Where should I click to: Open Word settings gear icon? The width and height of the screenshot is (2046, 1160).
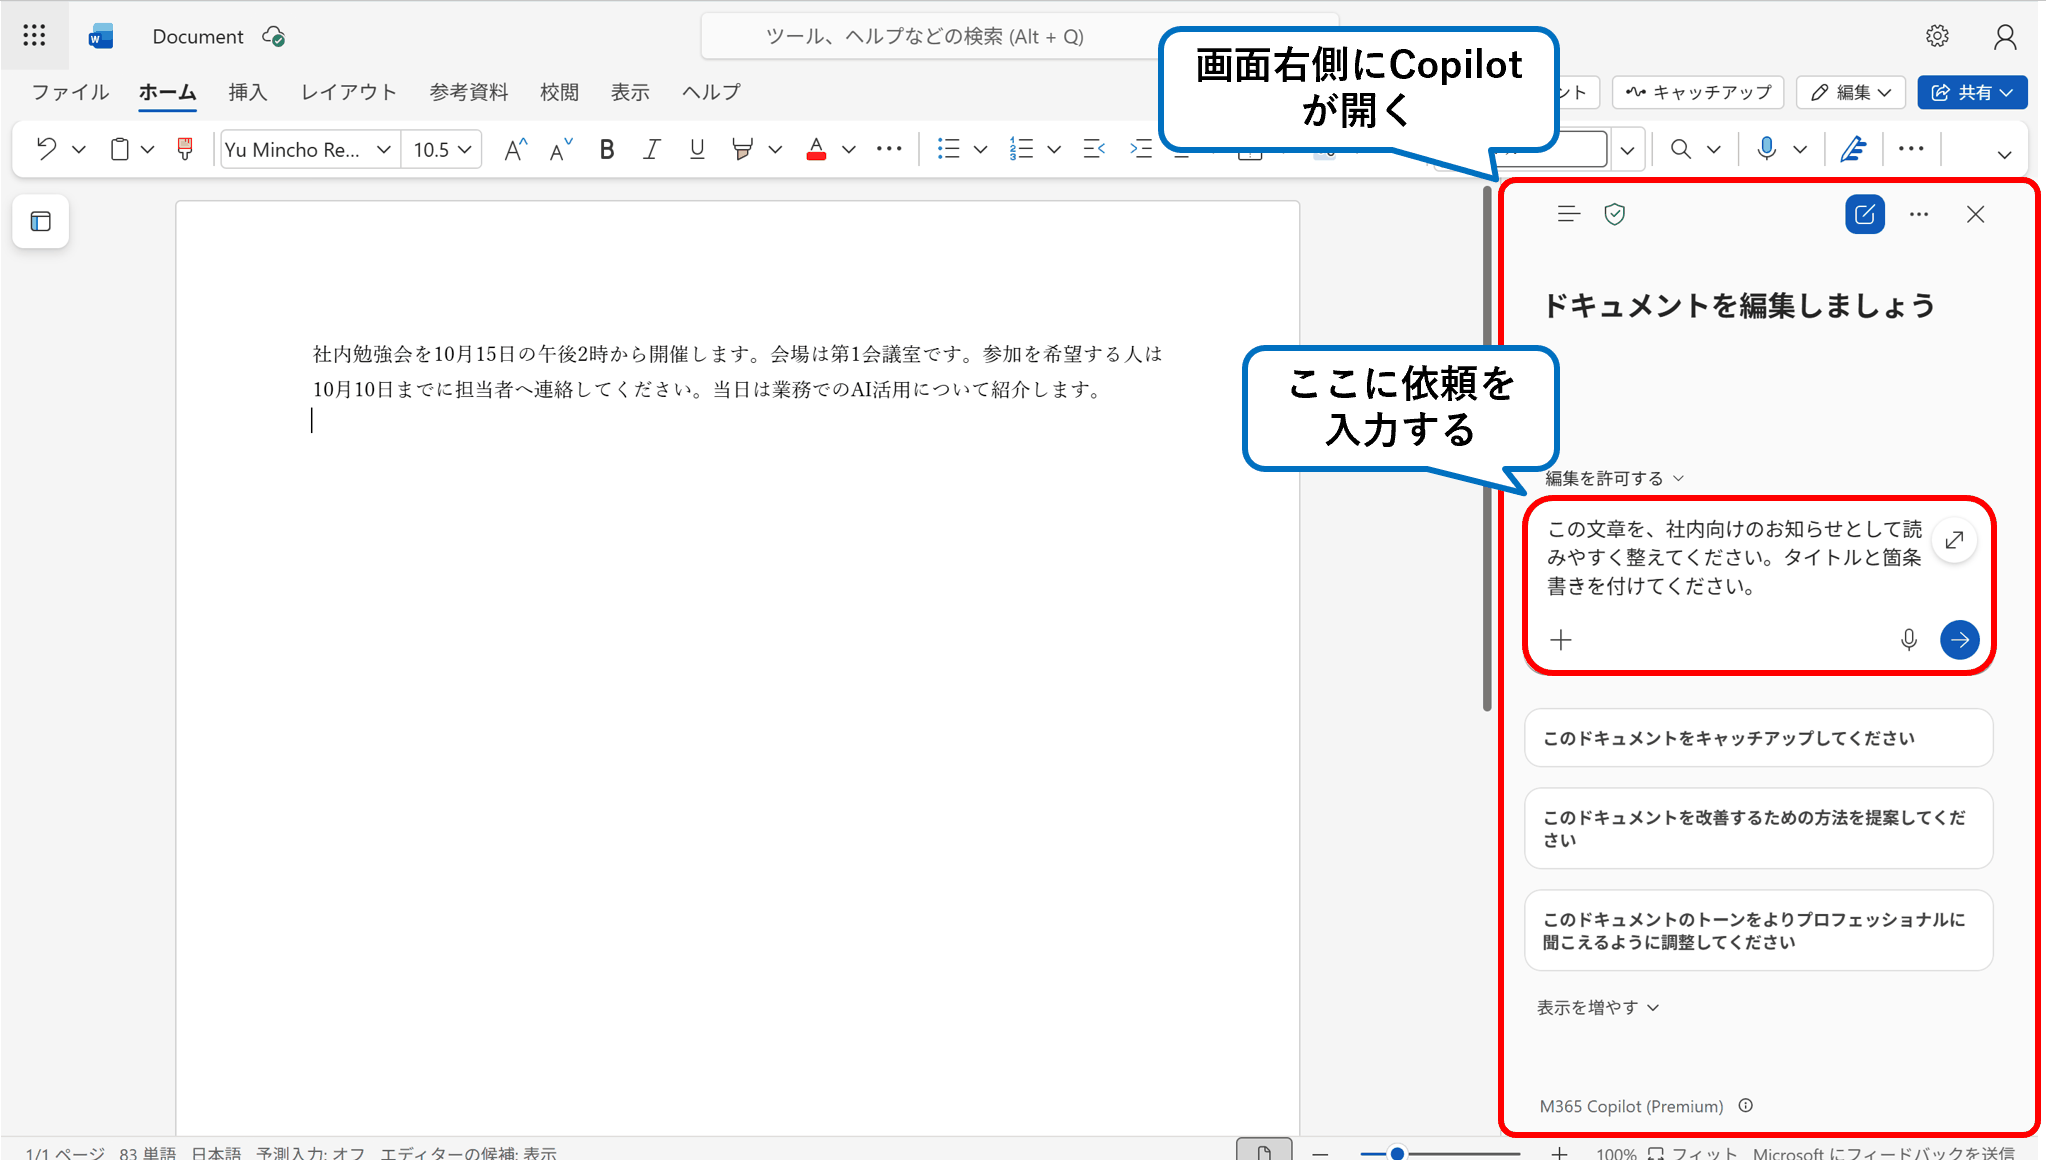[1937, 36]
